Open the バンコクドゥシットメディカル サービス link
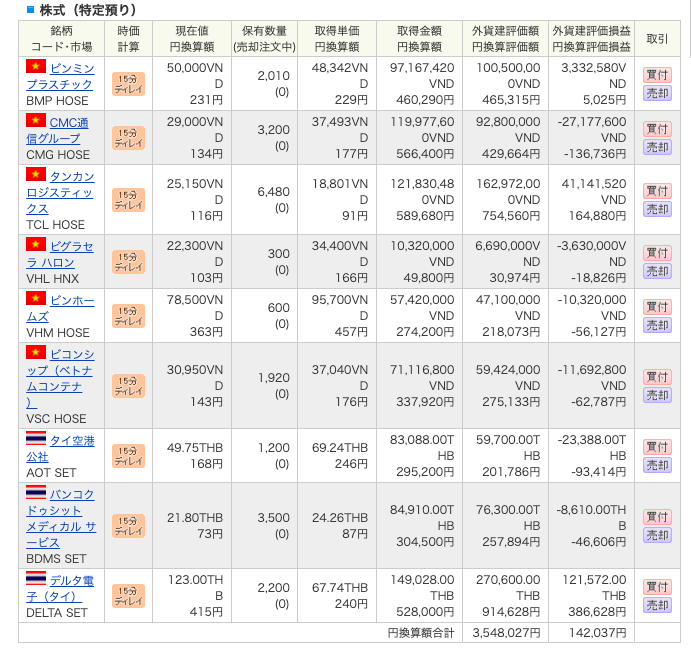Viewport: 691px width, 655px height. click(x=61, y=518)
